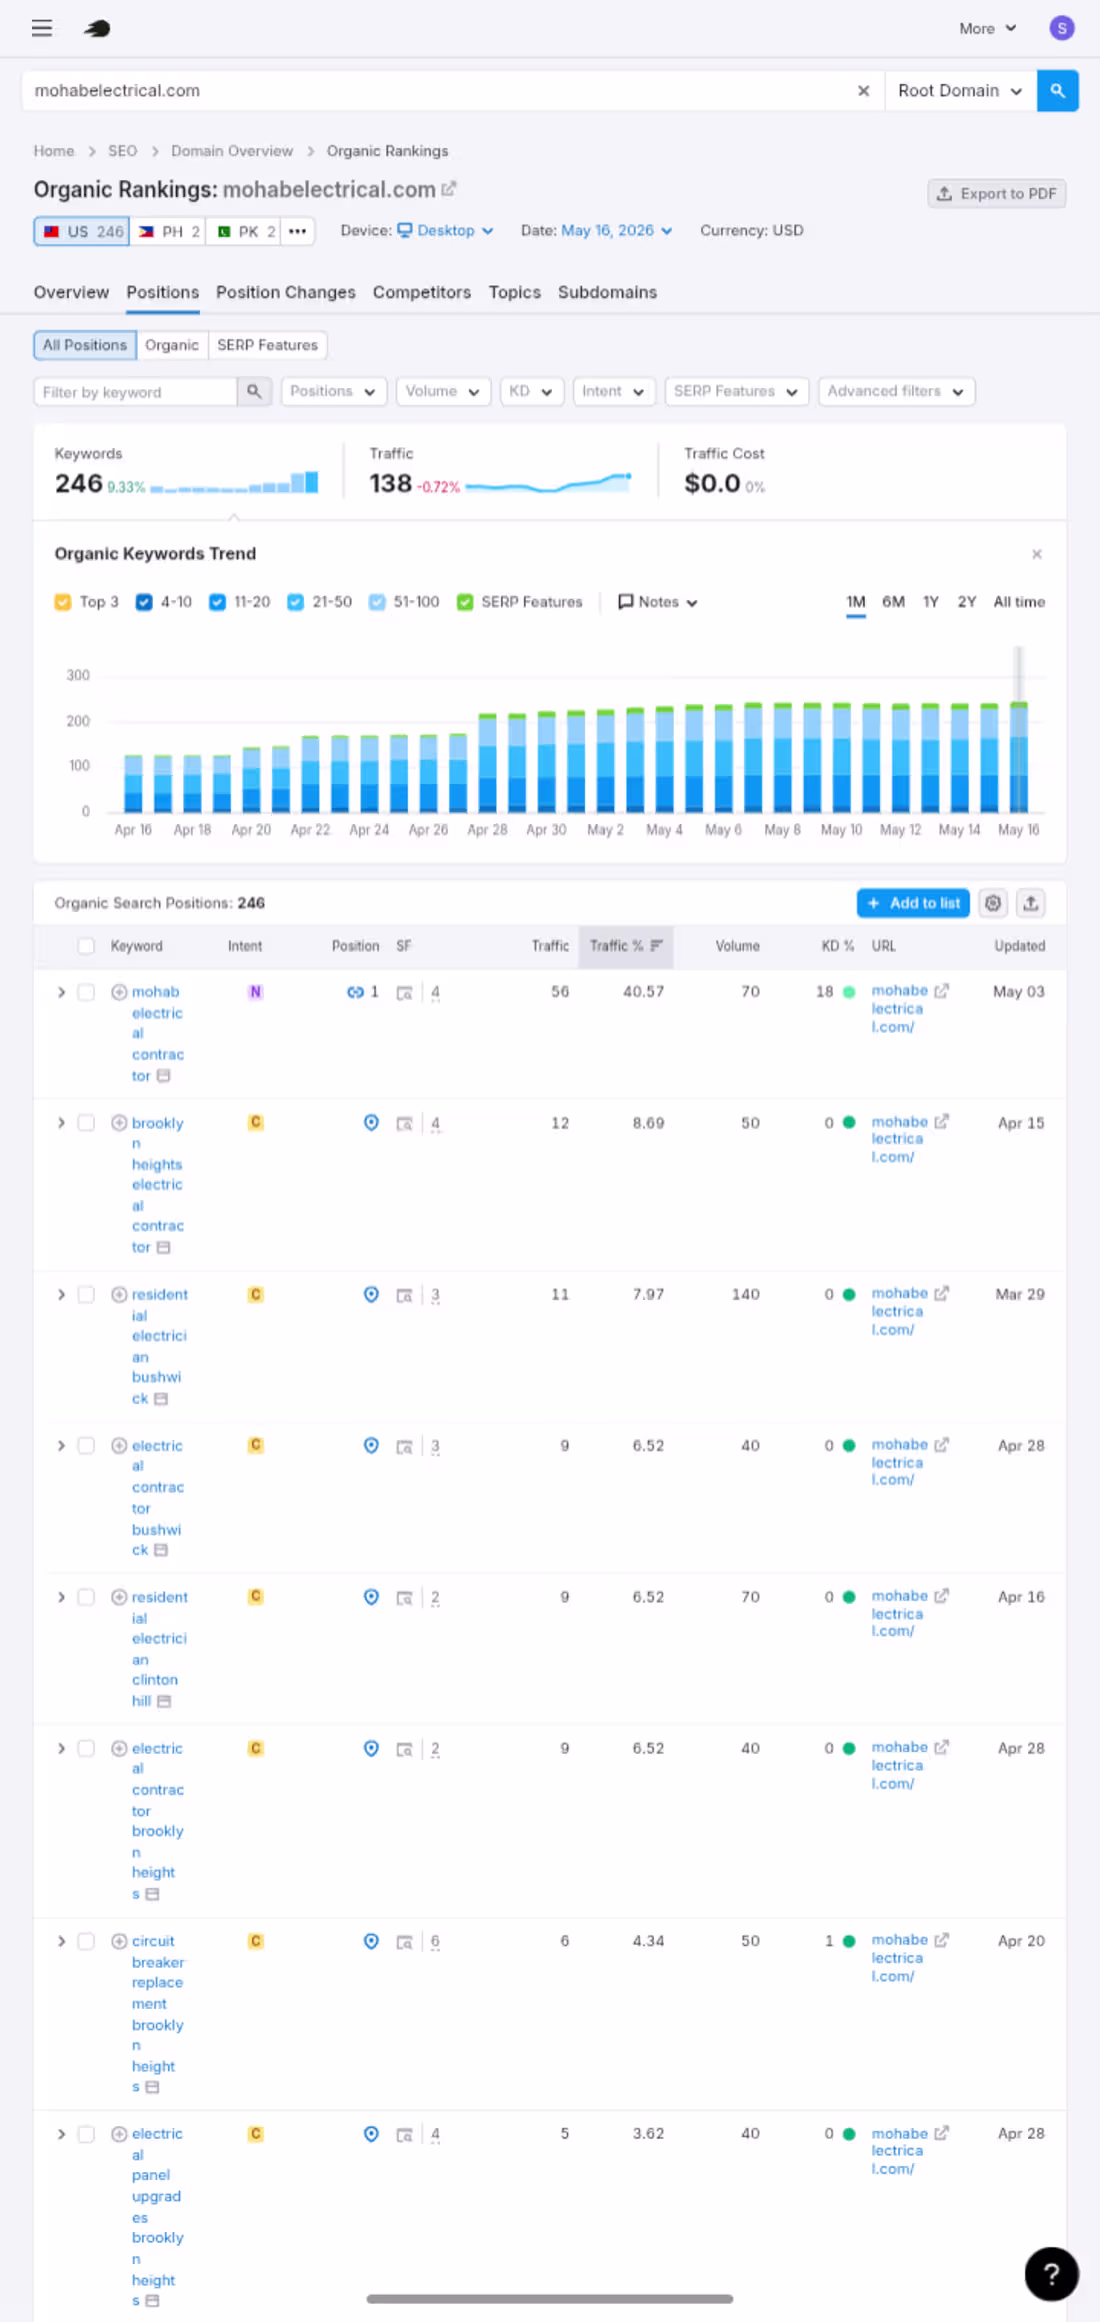Open the Volume filter dropdown
Screen dimensions: 1100x2322
(442, 392)
